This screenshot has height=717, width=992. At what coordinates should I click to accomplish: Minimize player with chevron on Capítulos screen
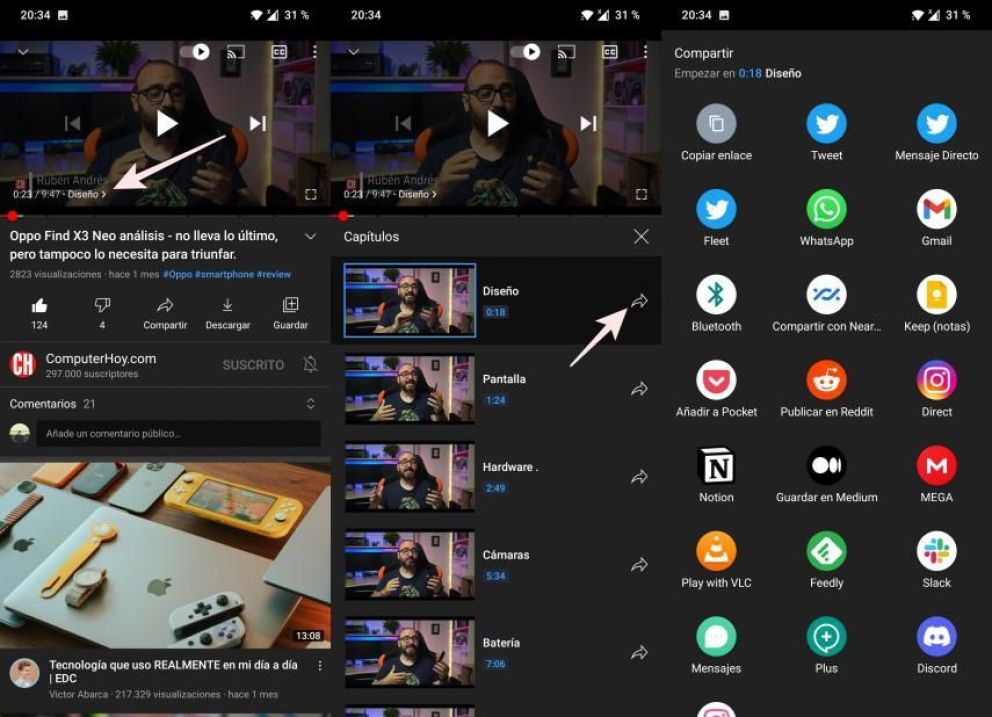click(354, 52)
